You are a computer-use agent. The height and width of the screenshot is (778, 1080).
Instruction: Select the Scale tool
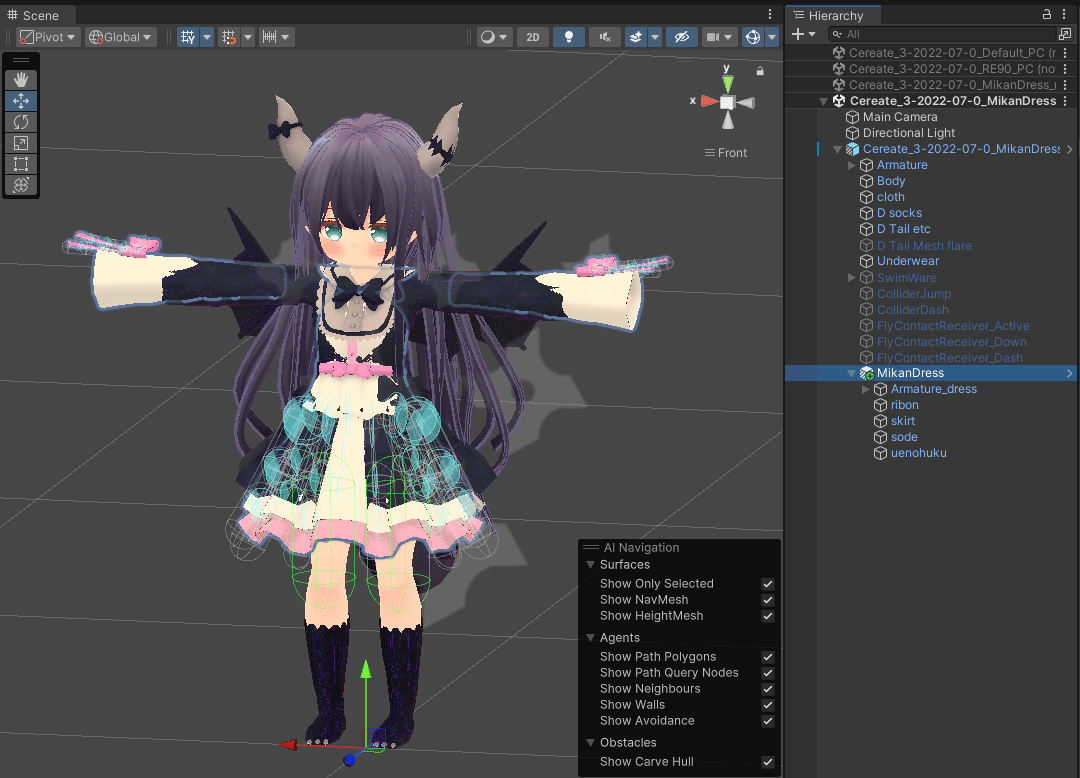point(21,143)
